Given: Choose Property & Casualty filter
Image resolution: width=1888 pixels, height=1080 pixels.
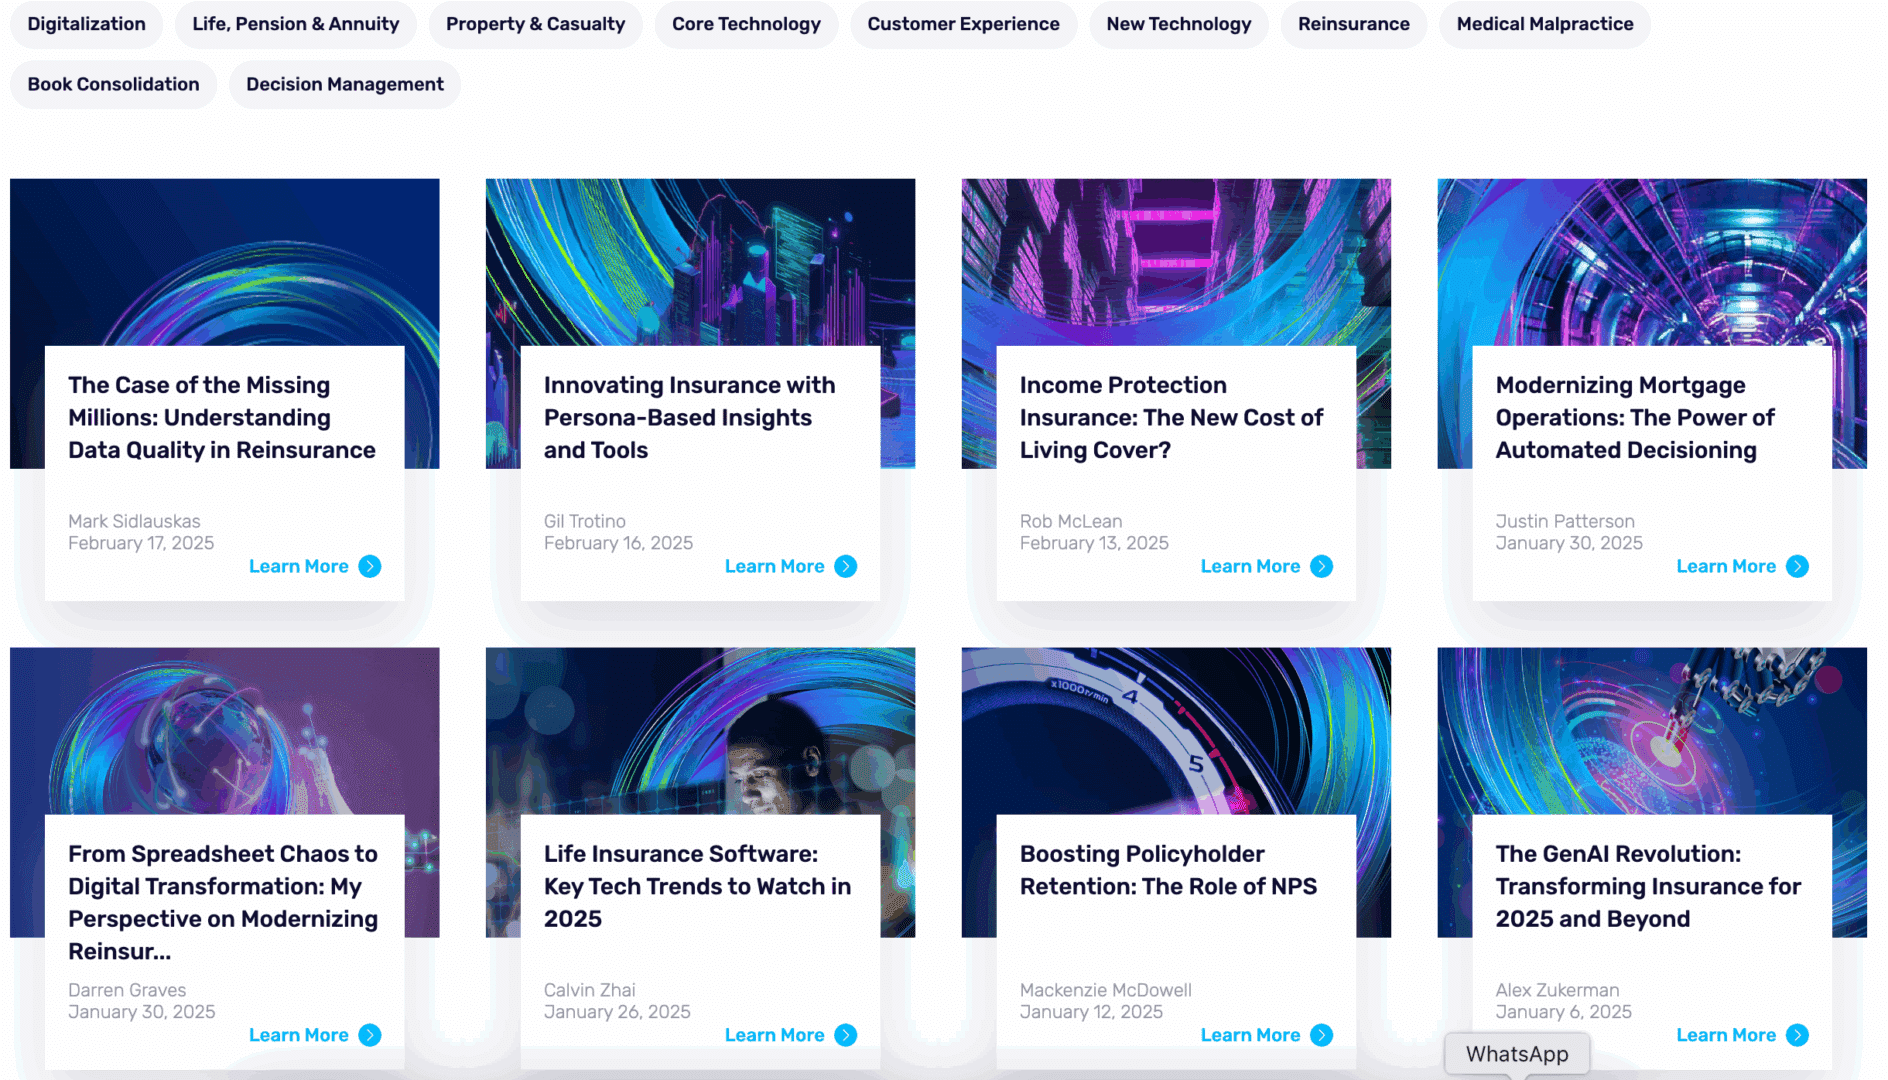Looking at the screenshot, I should tap(535, 24).
